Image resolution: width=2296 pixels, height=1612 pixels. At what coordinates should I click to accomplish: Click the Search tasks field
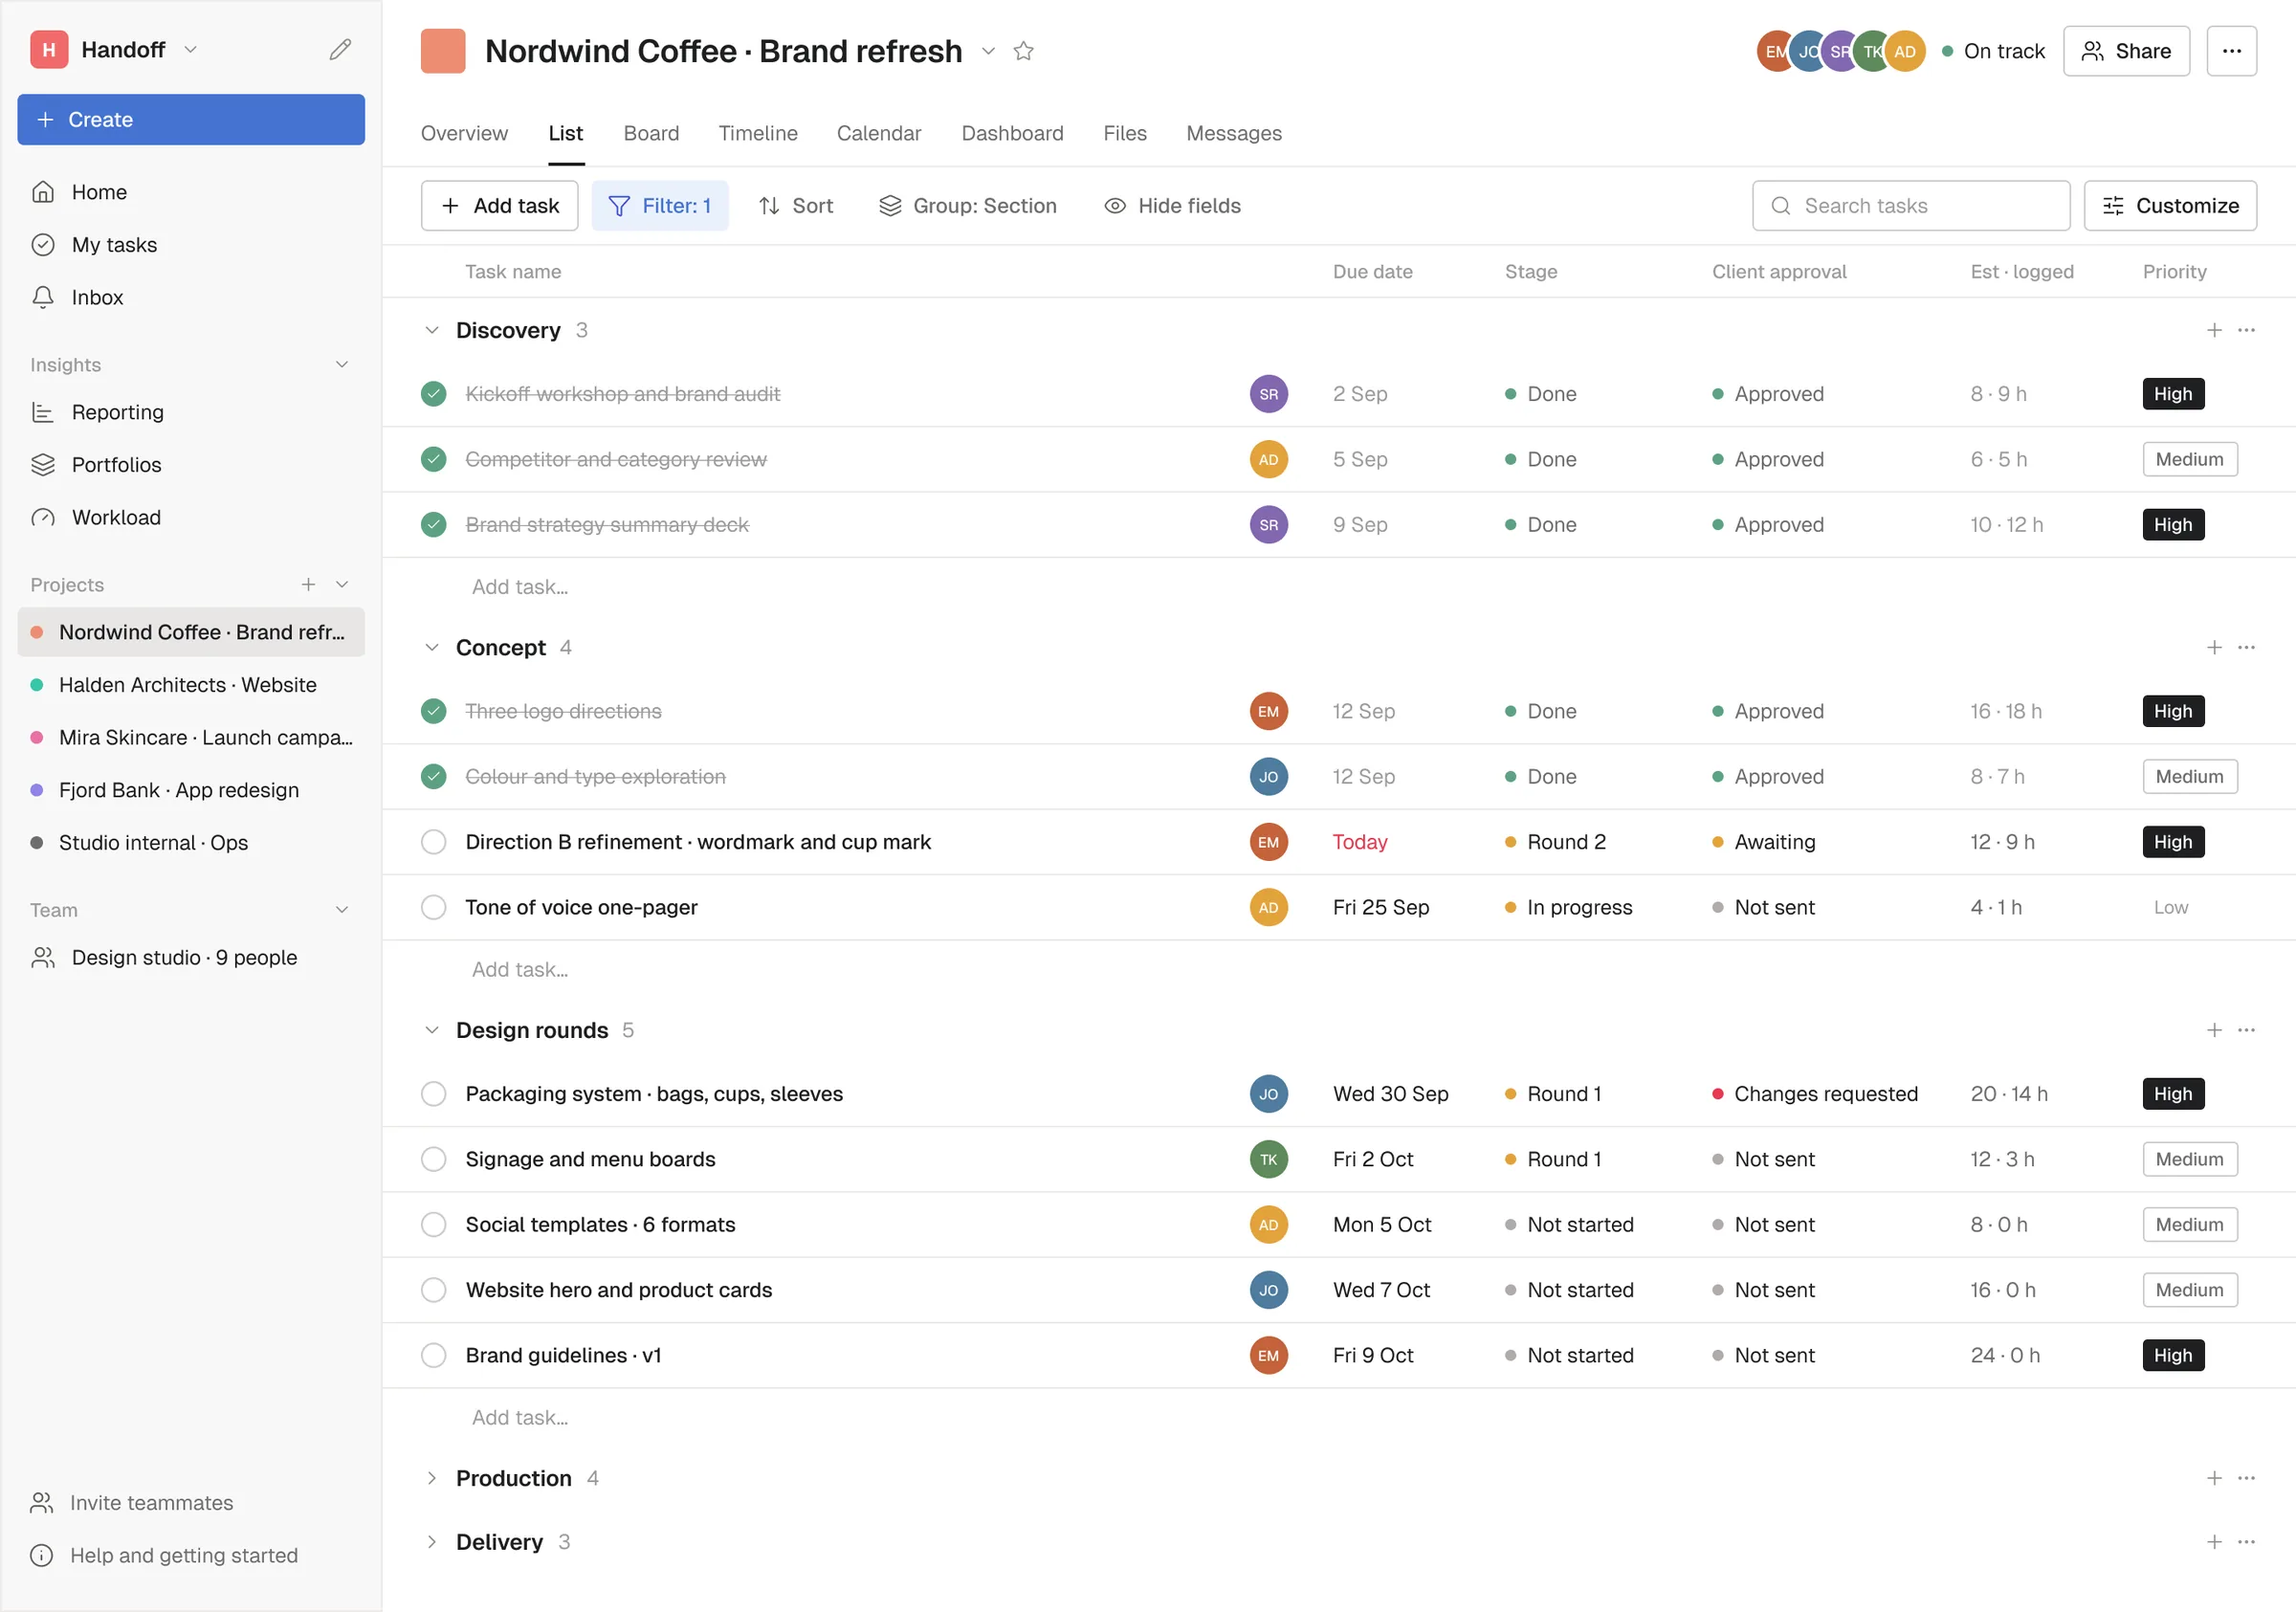click(x=1910, y=205)
